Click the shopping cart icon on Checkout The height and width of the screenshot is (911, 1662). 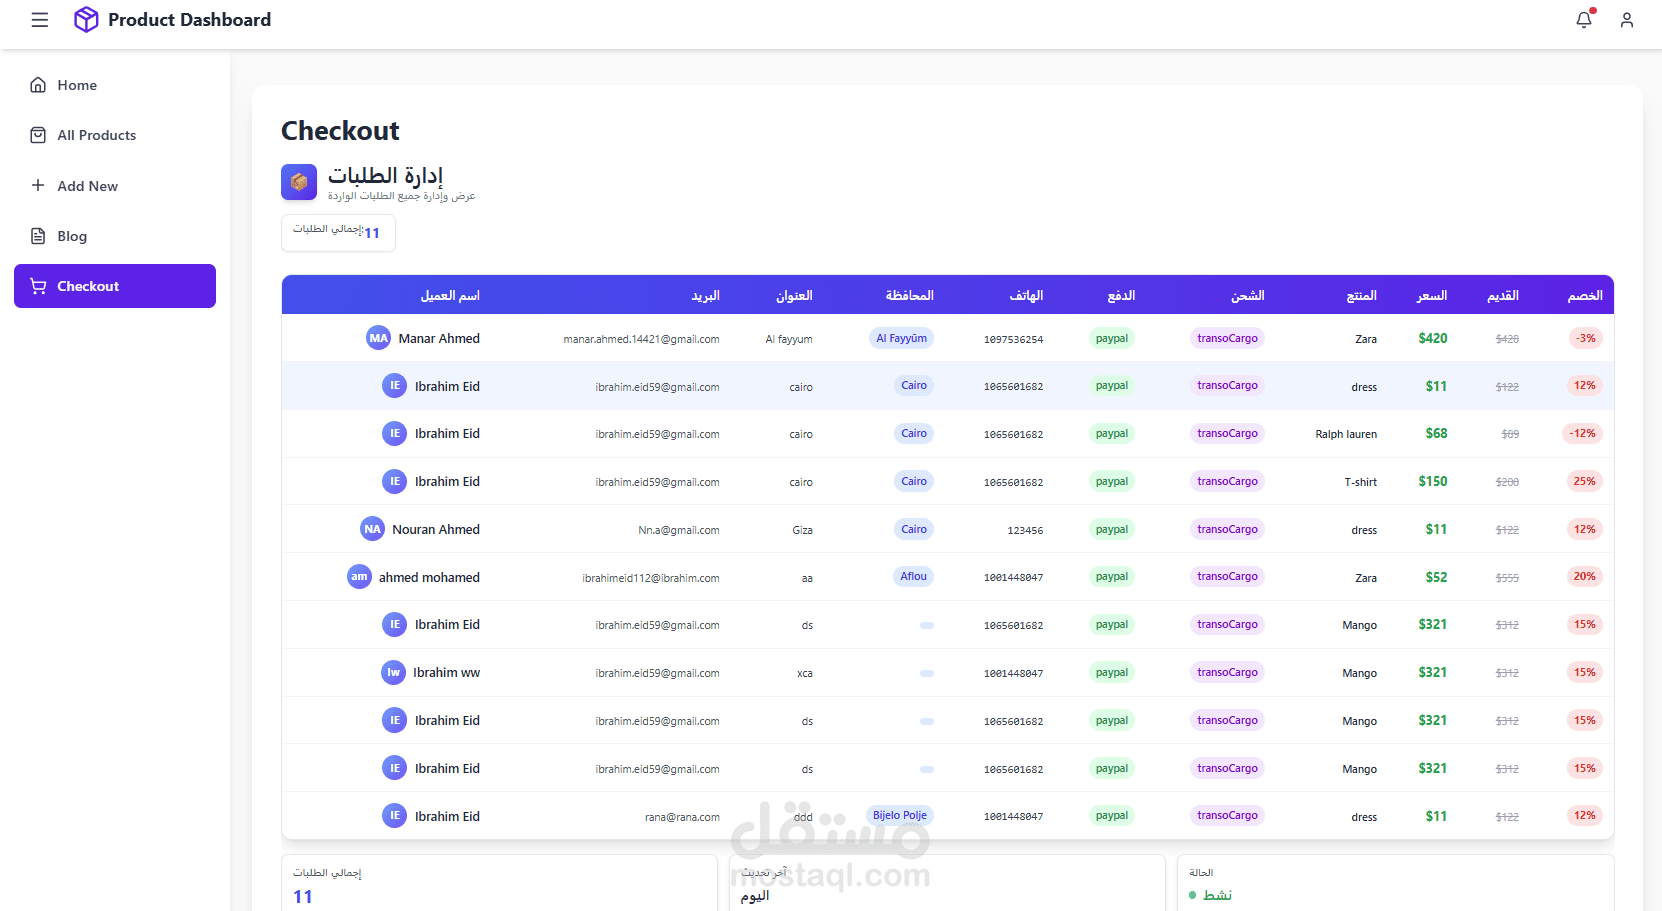tap(37, 286)
